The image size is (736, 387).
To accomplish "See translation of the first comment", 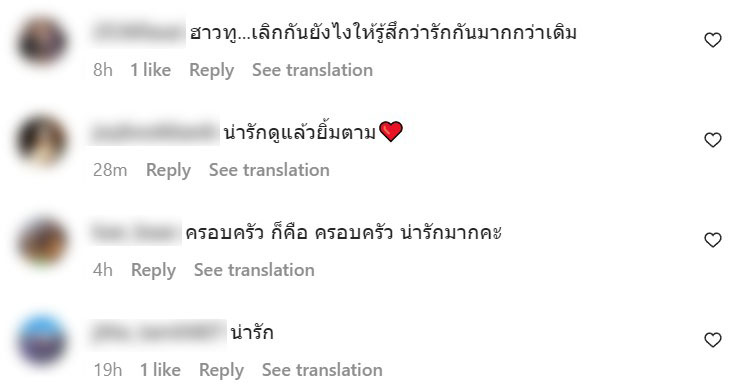I will point(313,70).
